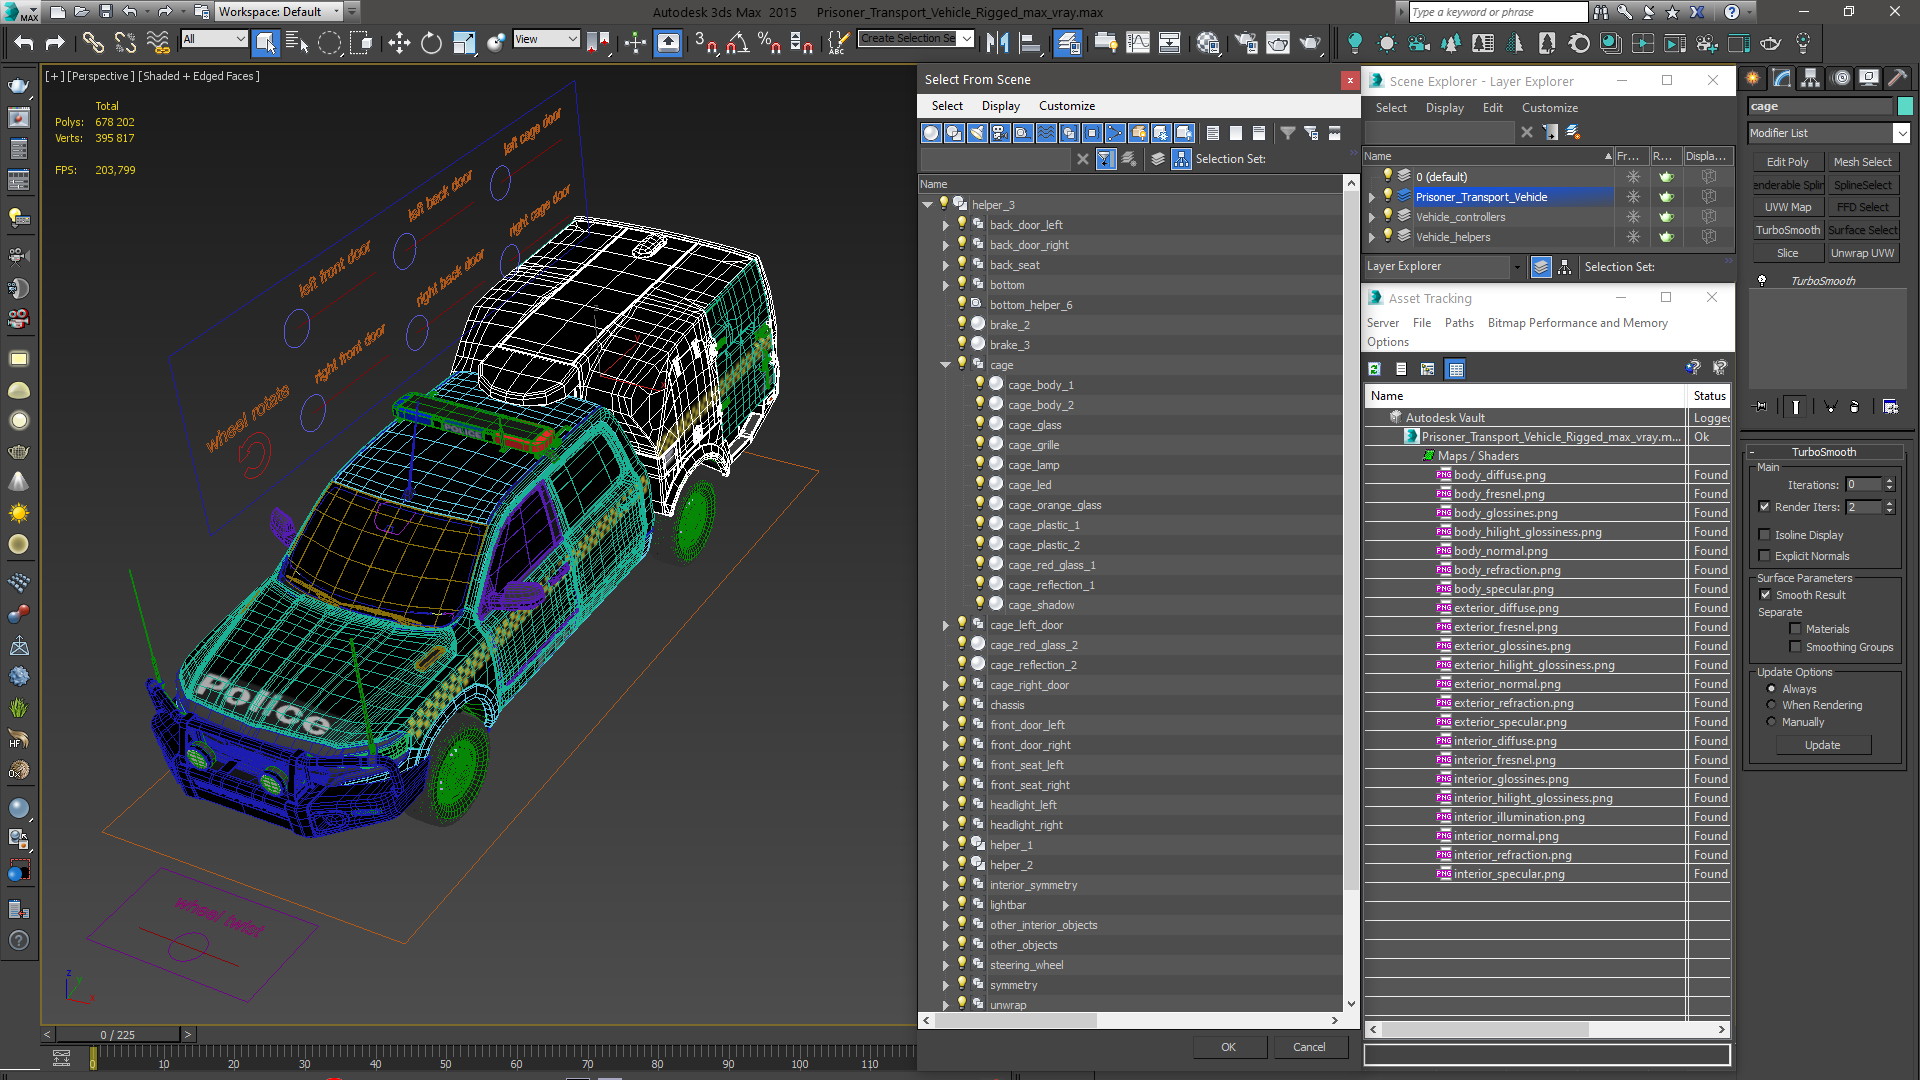Switch to the Display command panel tab
The width and height of the screenshot is (1920, 1080).
pos(1868,78)
